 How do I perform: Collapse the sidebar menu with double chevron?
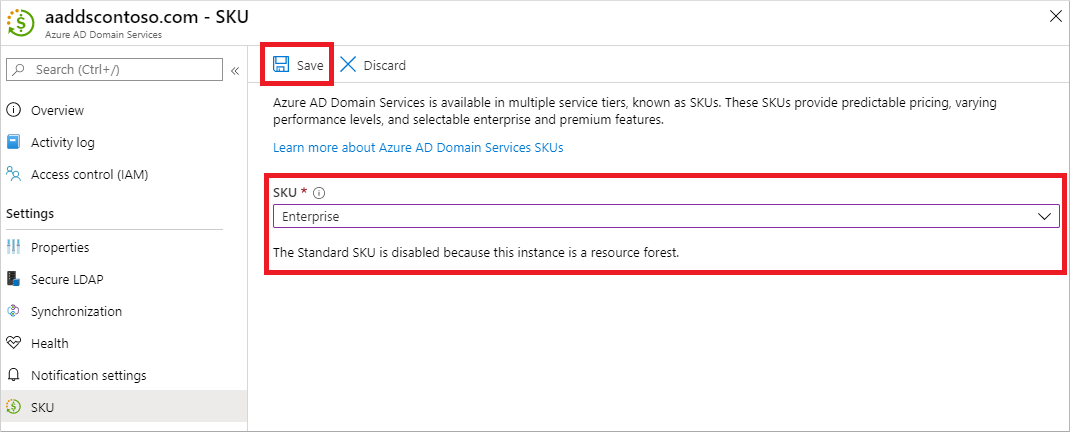point(235,70)
